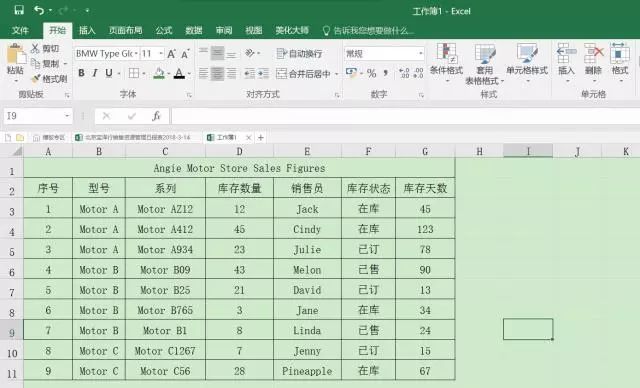Open Format as Table (套用表格格式)

pyautogui.click(x=484, y=64)
